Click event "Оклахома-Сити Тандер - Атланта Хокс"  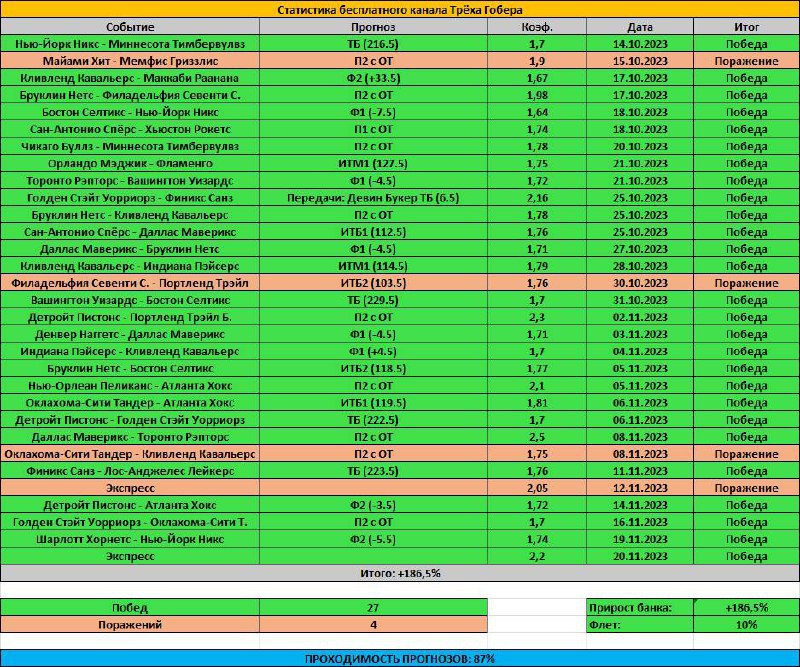coord(130,403)
